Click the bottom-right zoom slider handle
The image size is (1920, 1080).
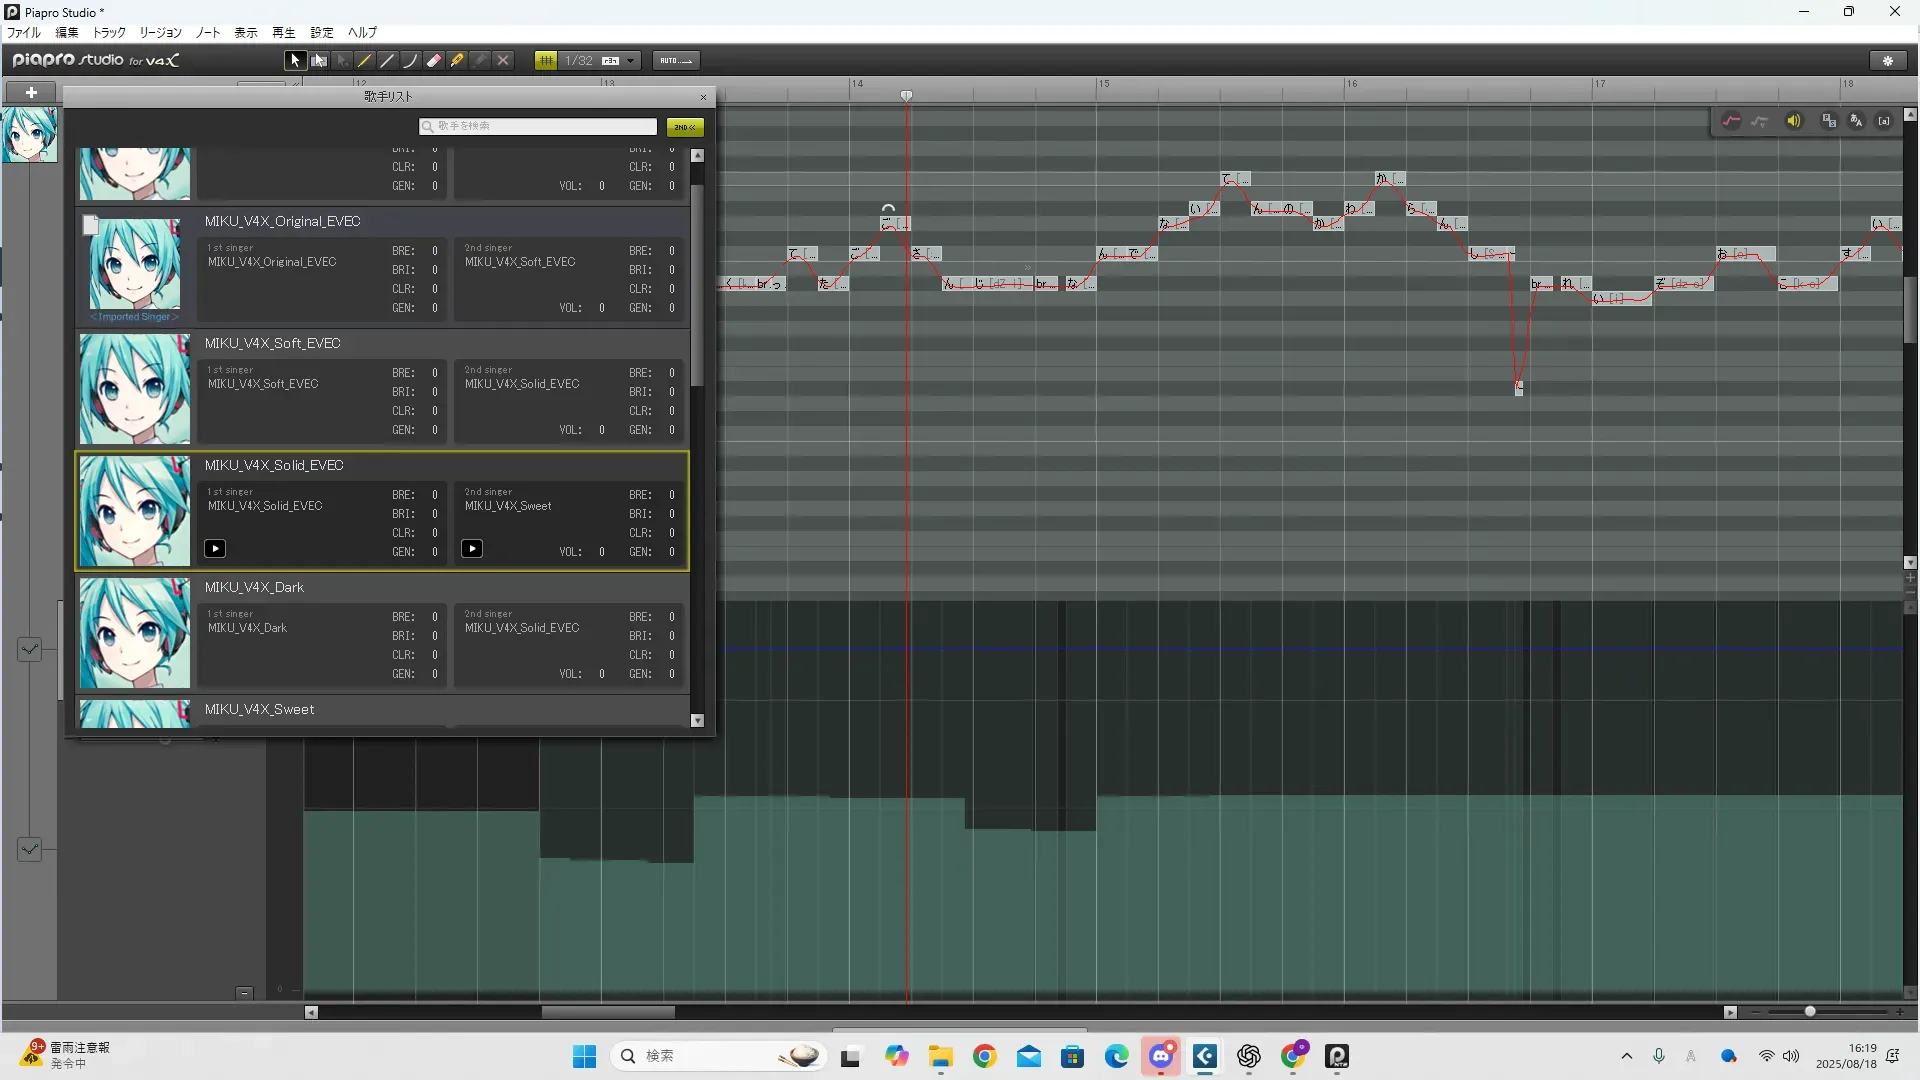1810,1012
